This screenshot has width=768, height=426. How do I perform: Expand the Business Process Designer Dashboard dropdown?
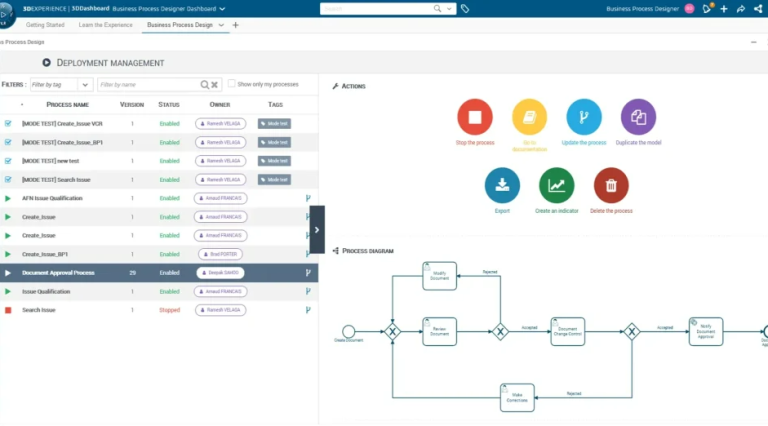pos(221,9)
